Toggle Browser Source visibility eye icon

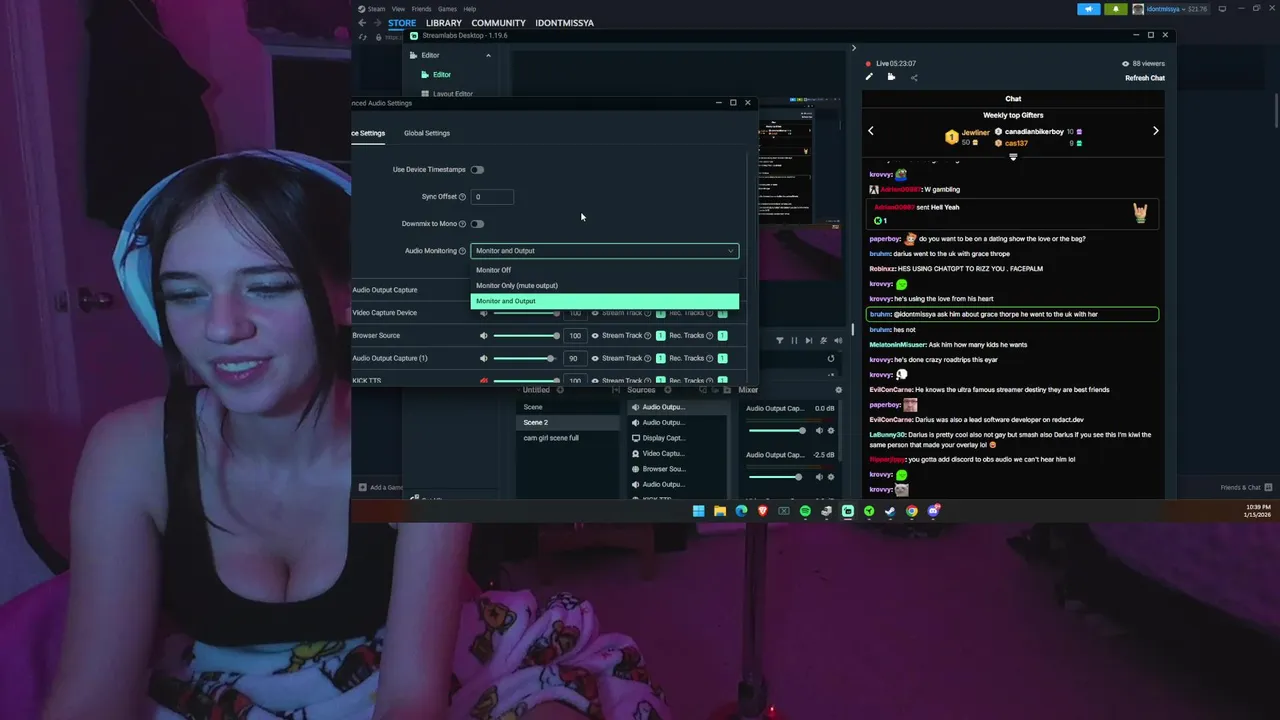[x=595, y=335]
